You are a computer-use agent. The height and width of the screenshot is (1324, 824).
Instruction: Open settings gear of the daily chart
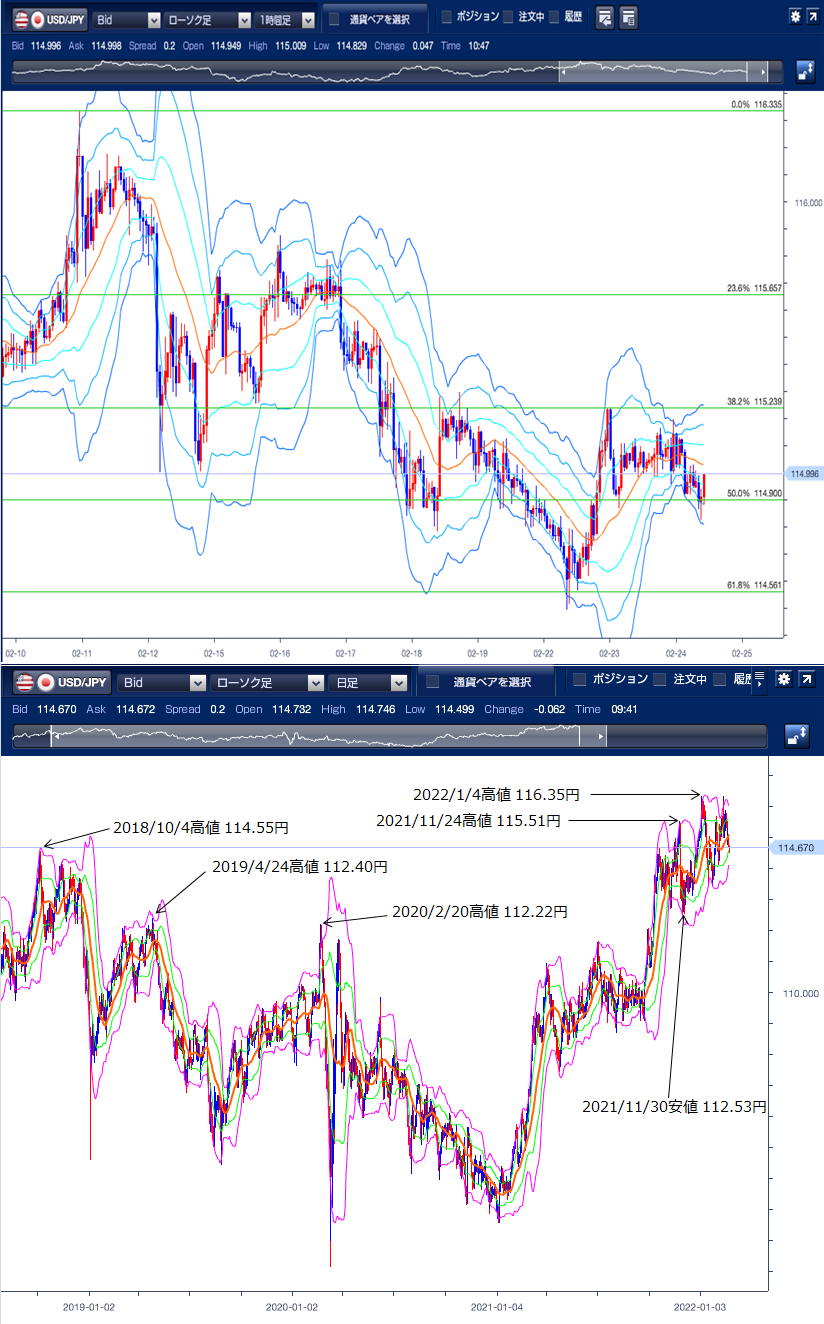pos(784,680)
